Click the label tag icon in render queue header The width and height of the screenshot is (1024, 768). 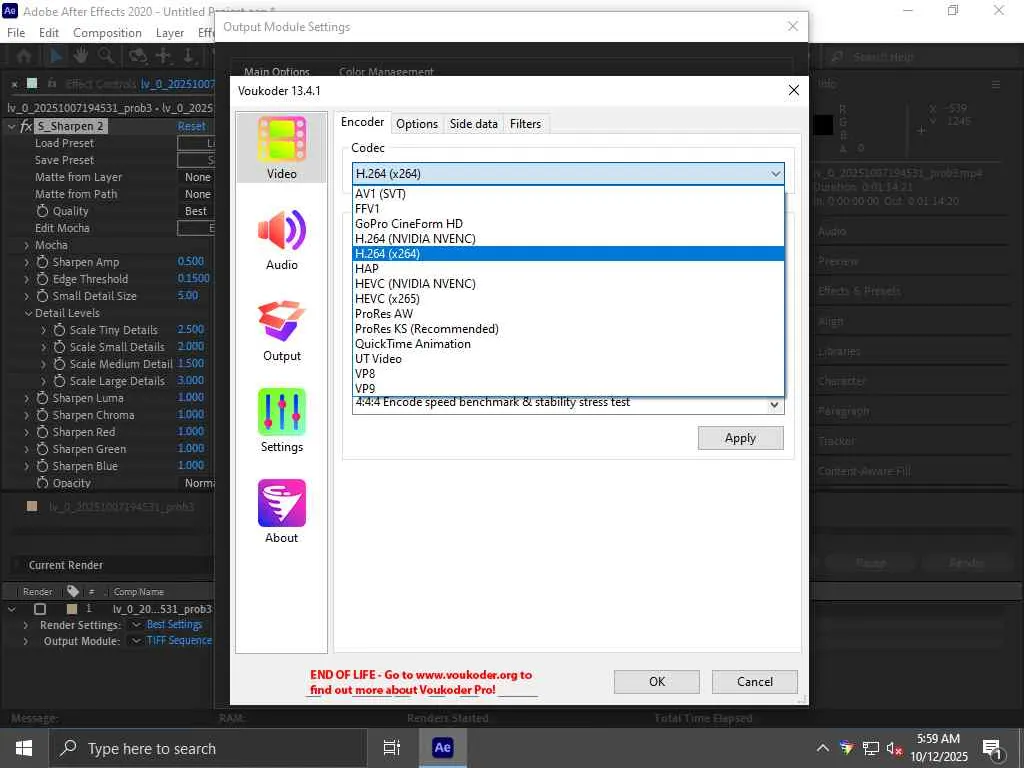coord(73,591)
